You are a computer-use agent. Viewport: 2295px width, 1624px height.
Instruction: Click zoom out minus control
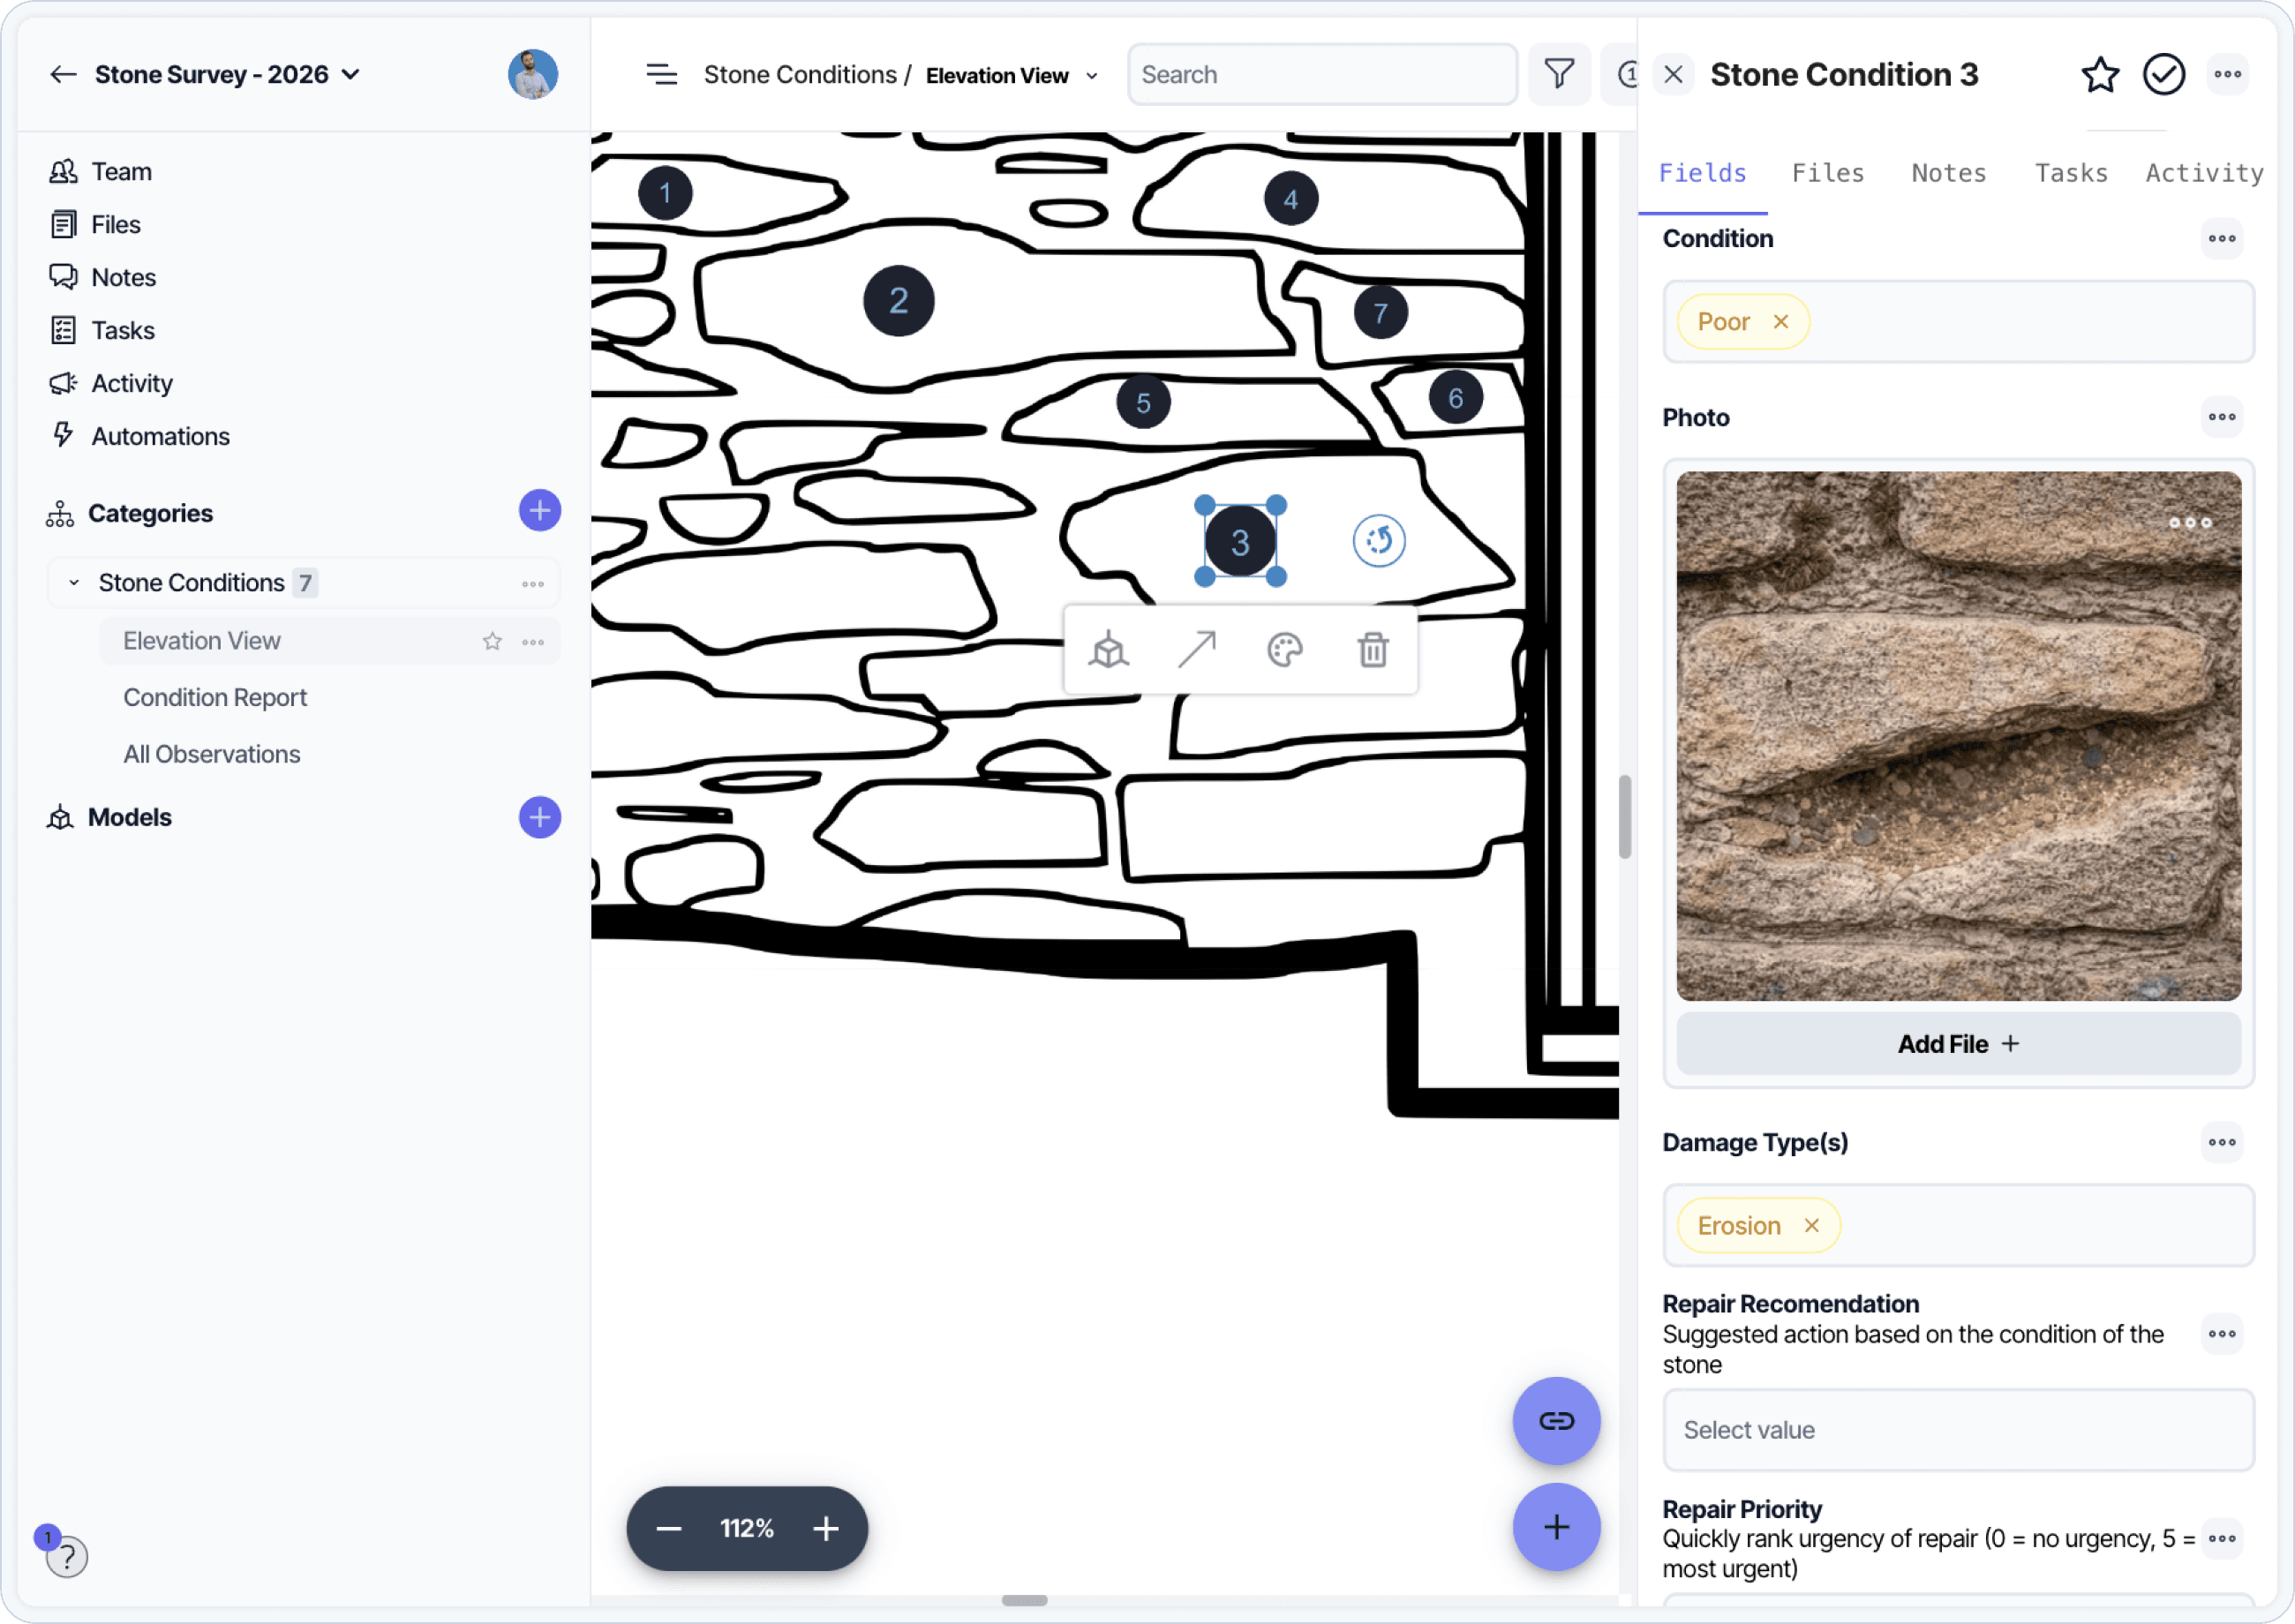coord(669,1528)
